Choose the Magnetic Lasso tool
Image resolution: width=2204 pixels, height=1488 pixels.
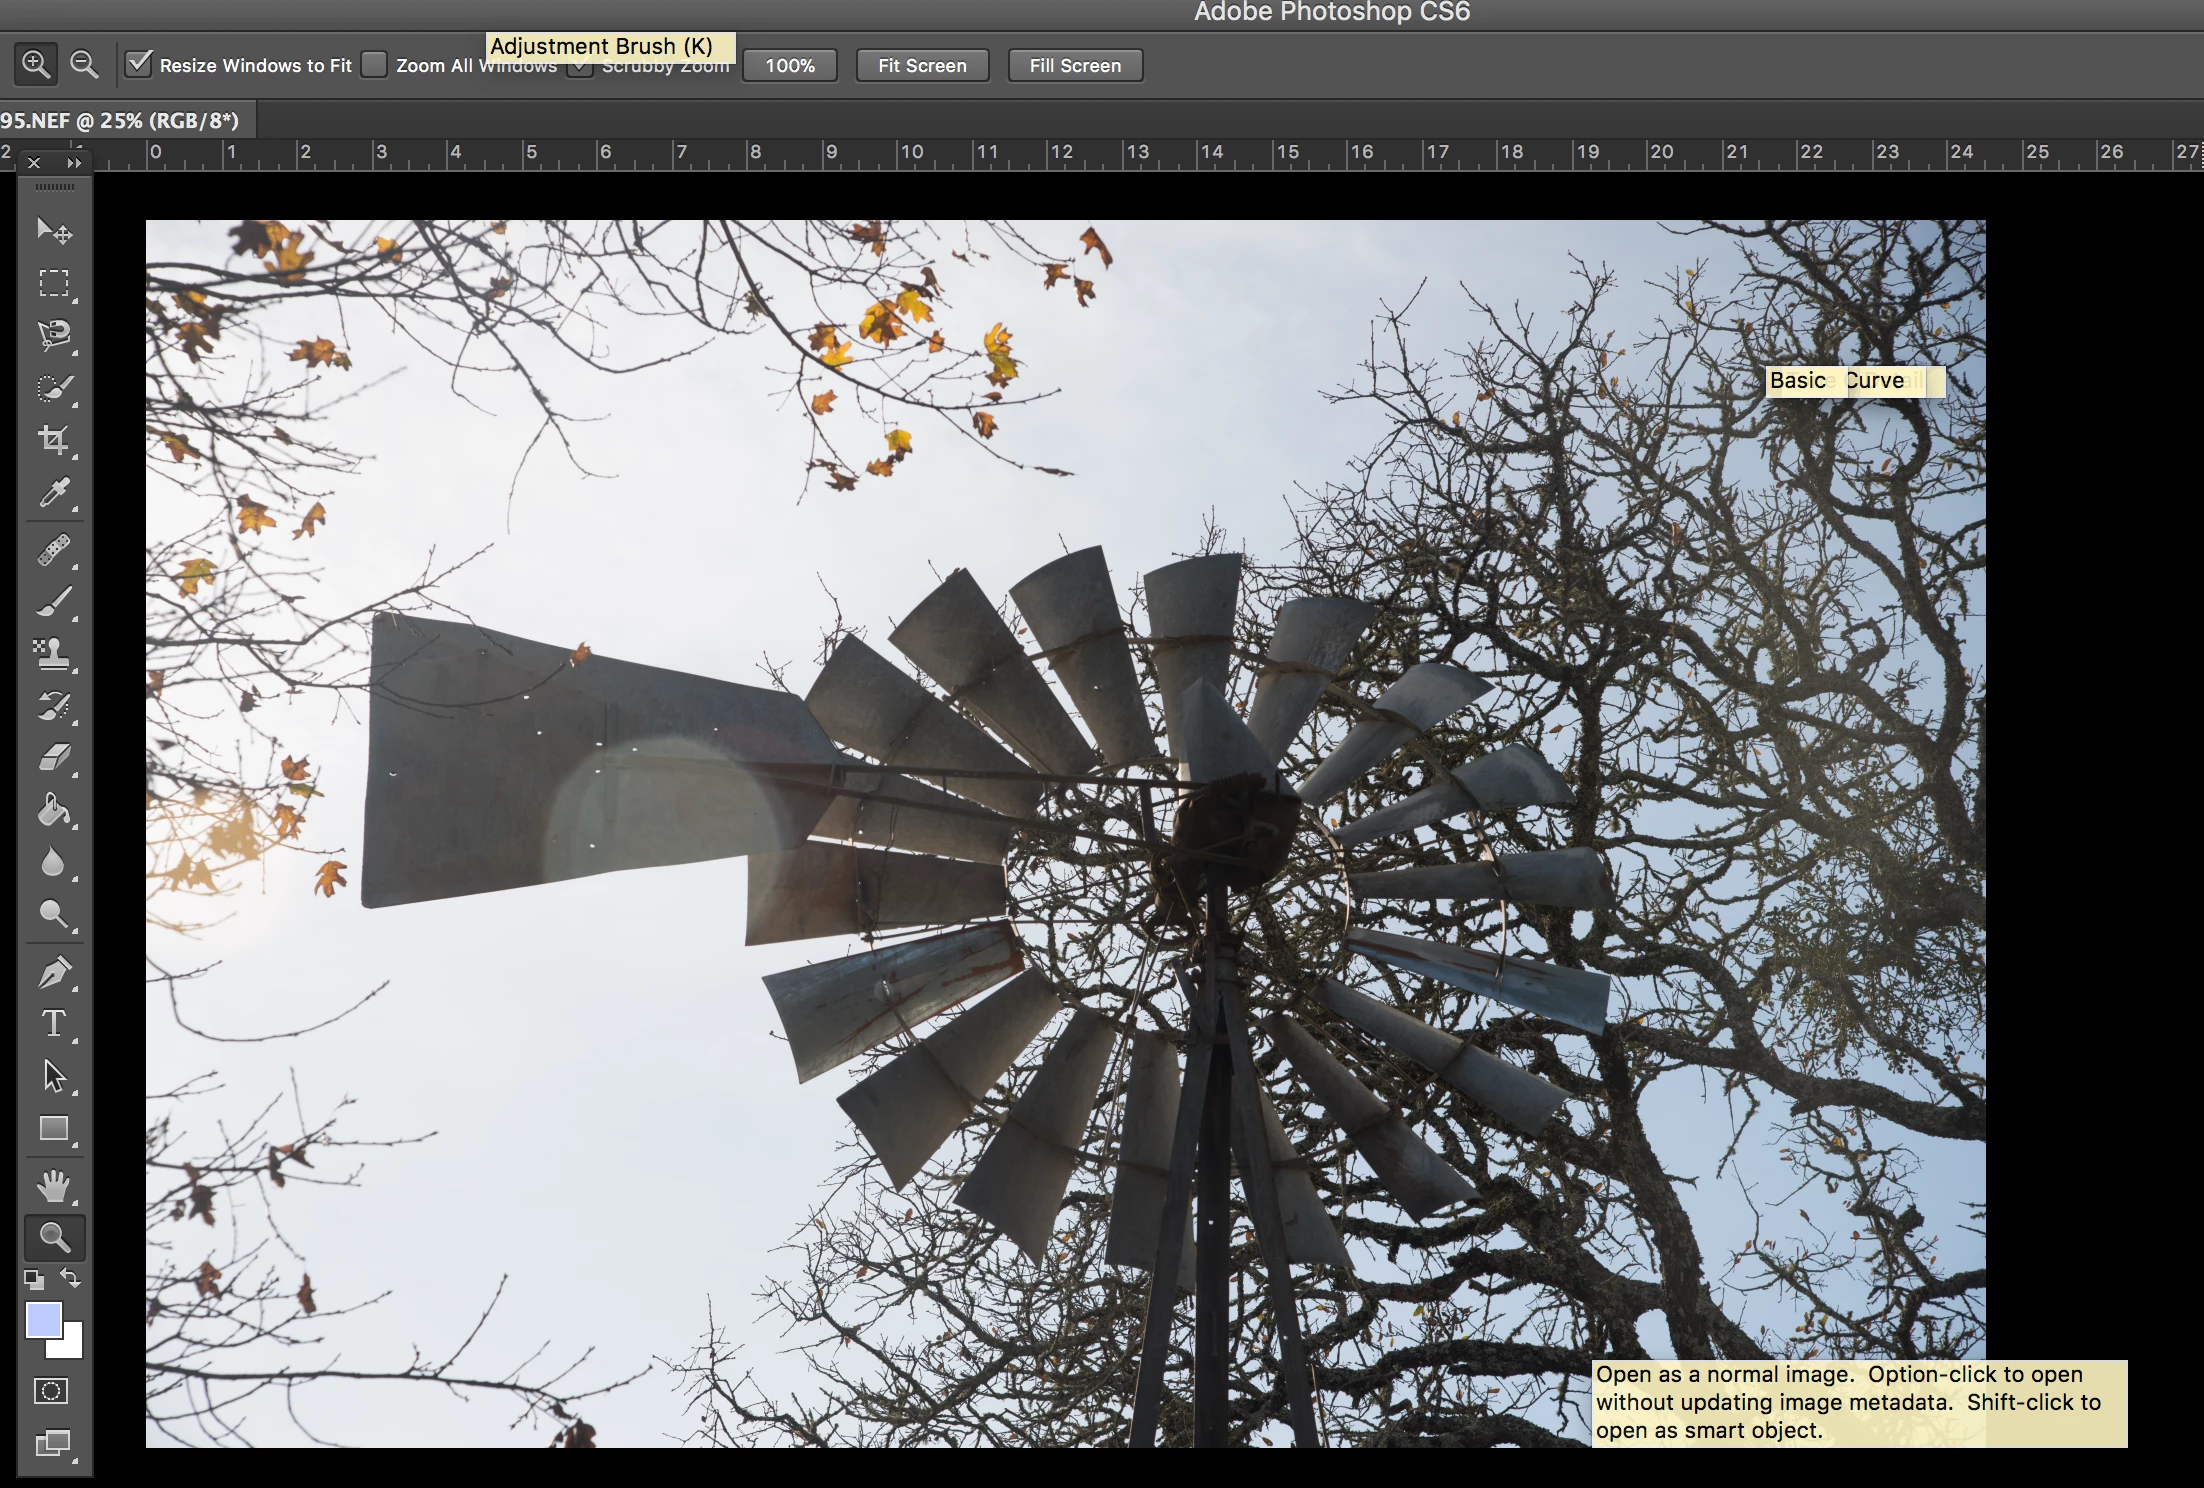53,335
